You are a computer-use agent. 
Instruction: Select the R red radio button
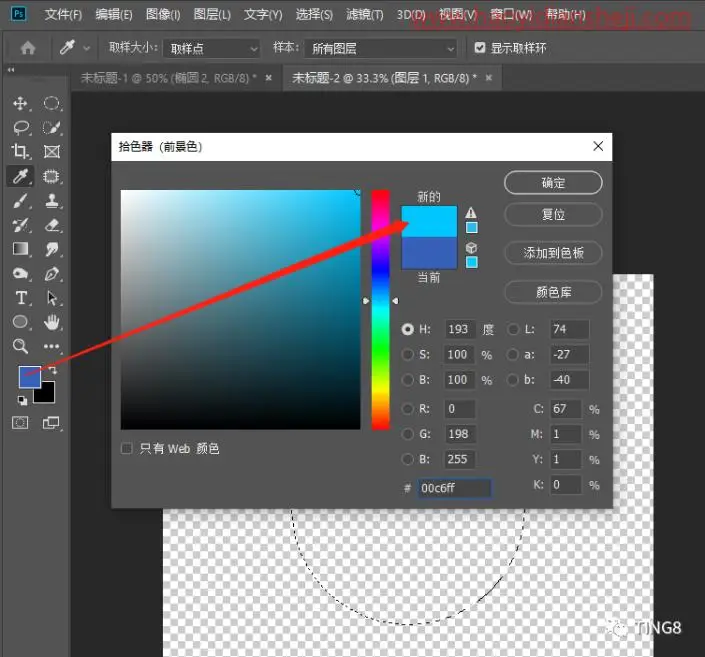[407, 408]
